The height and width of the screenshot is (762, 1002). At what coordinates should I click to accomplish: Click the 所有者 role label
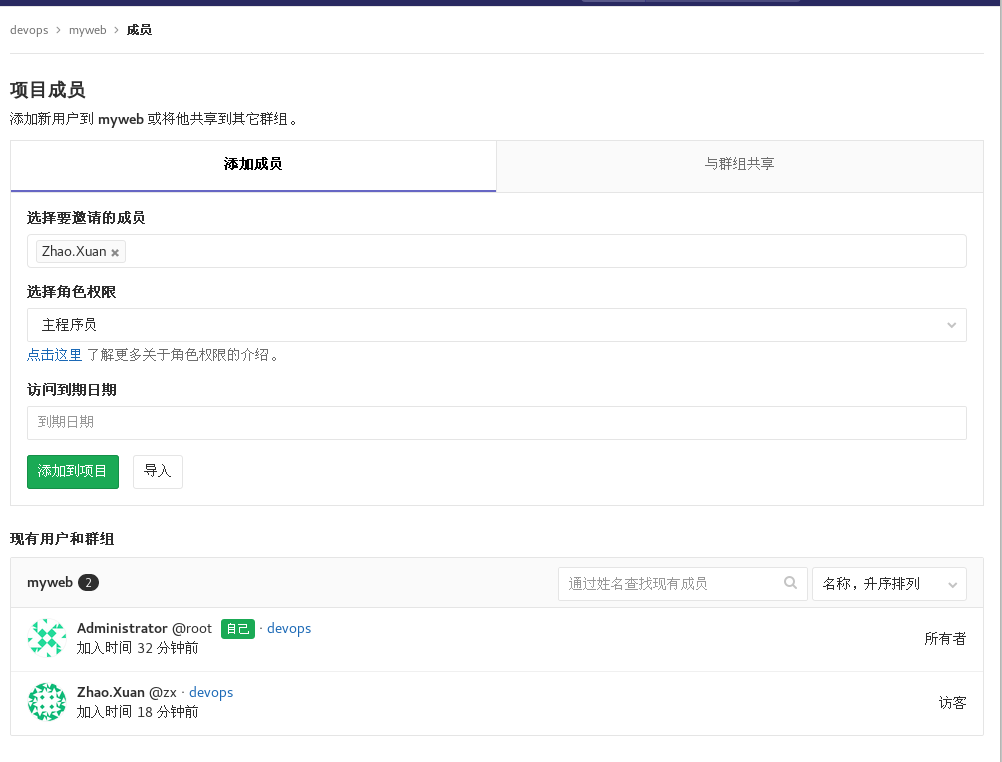pos(945,639)
